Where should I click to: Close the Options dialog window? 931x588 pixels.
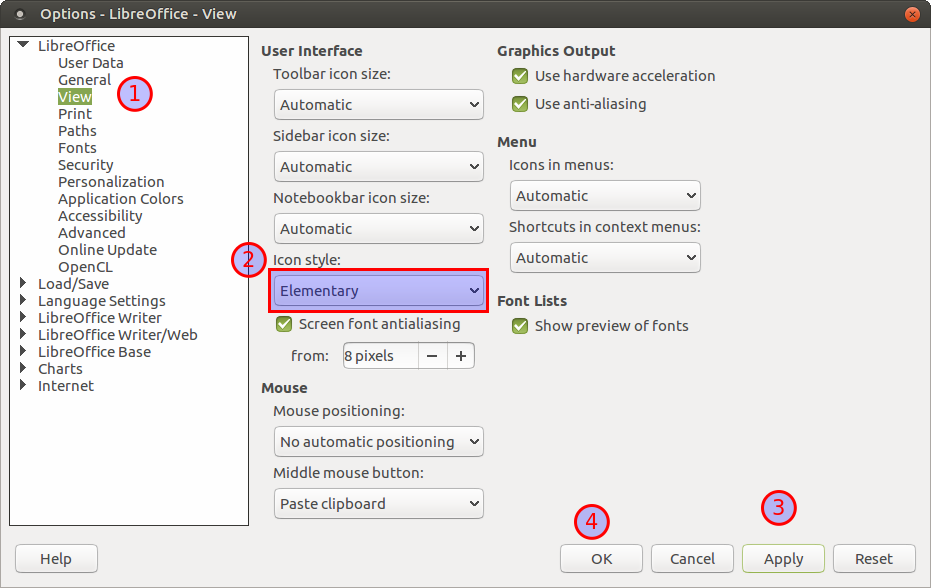(x=913, y=14)
